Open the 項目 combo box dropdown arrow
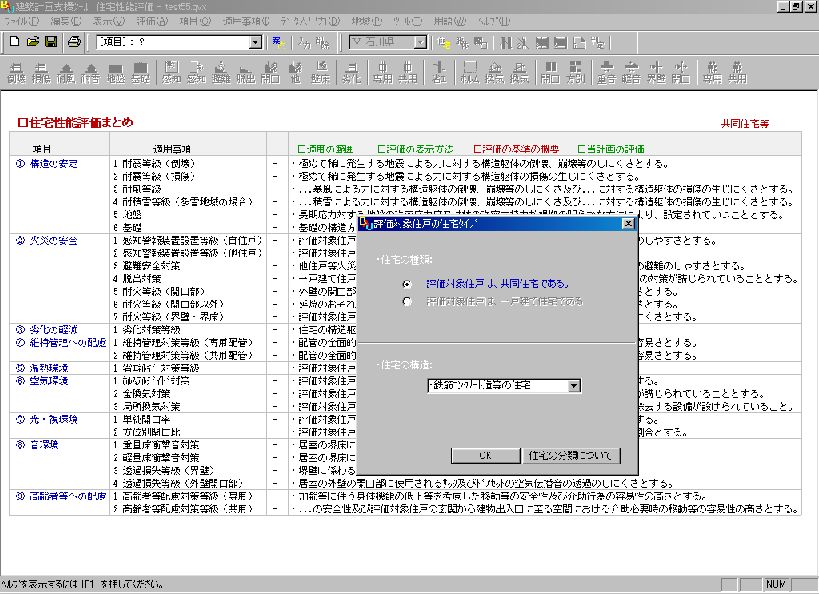 coord(255,42)
